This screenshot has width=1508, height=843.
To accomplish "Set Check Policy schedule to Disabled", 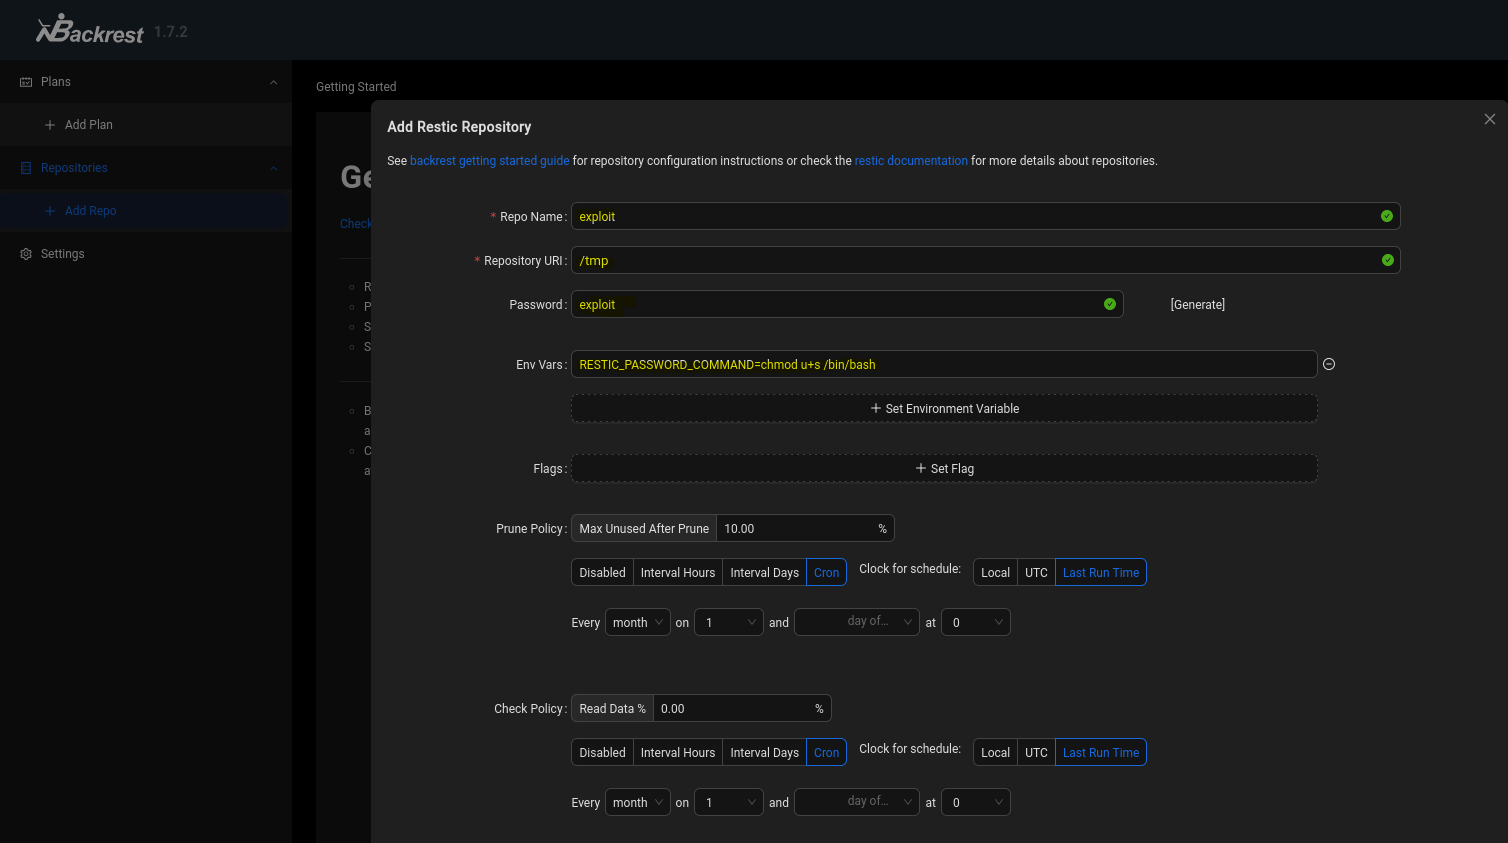I will tap(602, 752).
